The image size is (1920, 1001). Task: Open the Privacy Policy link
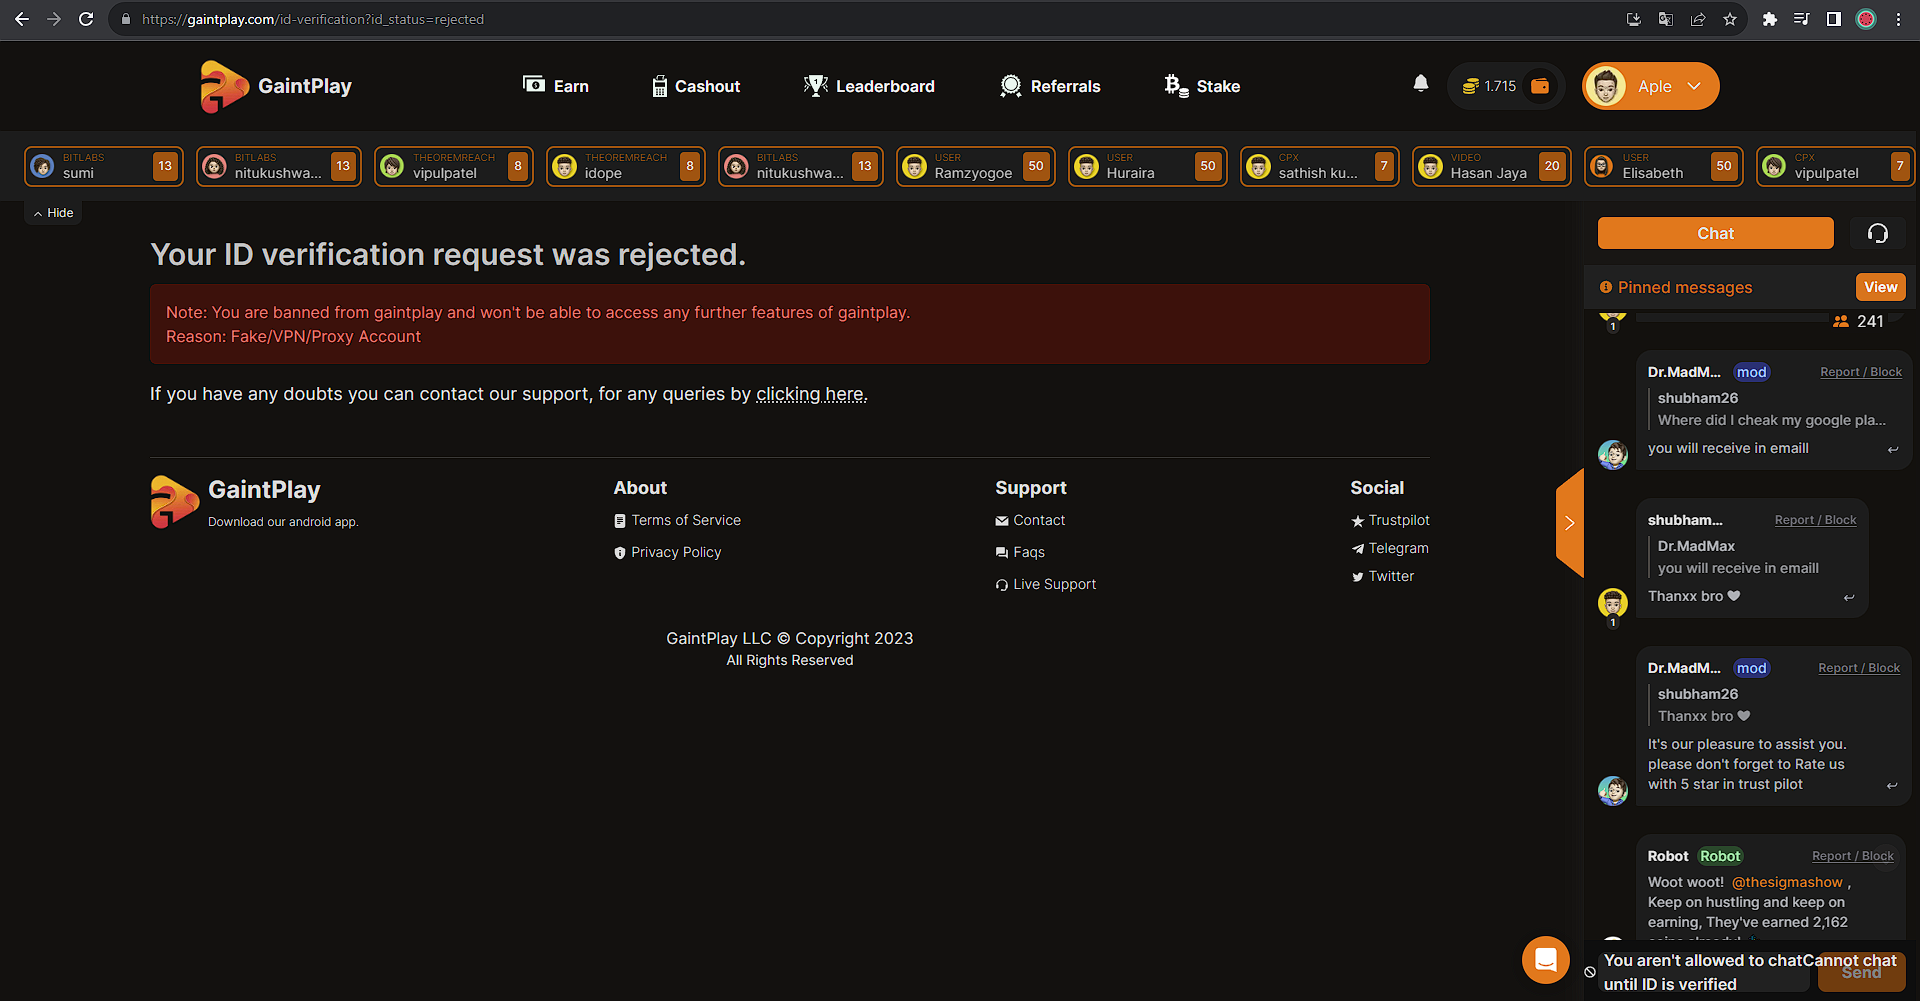[x=667, y=552]
